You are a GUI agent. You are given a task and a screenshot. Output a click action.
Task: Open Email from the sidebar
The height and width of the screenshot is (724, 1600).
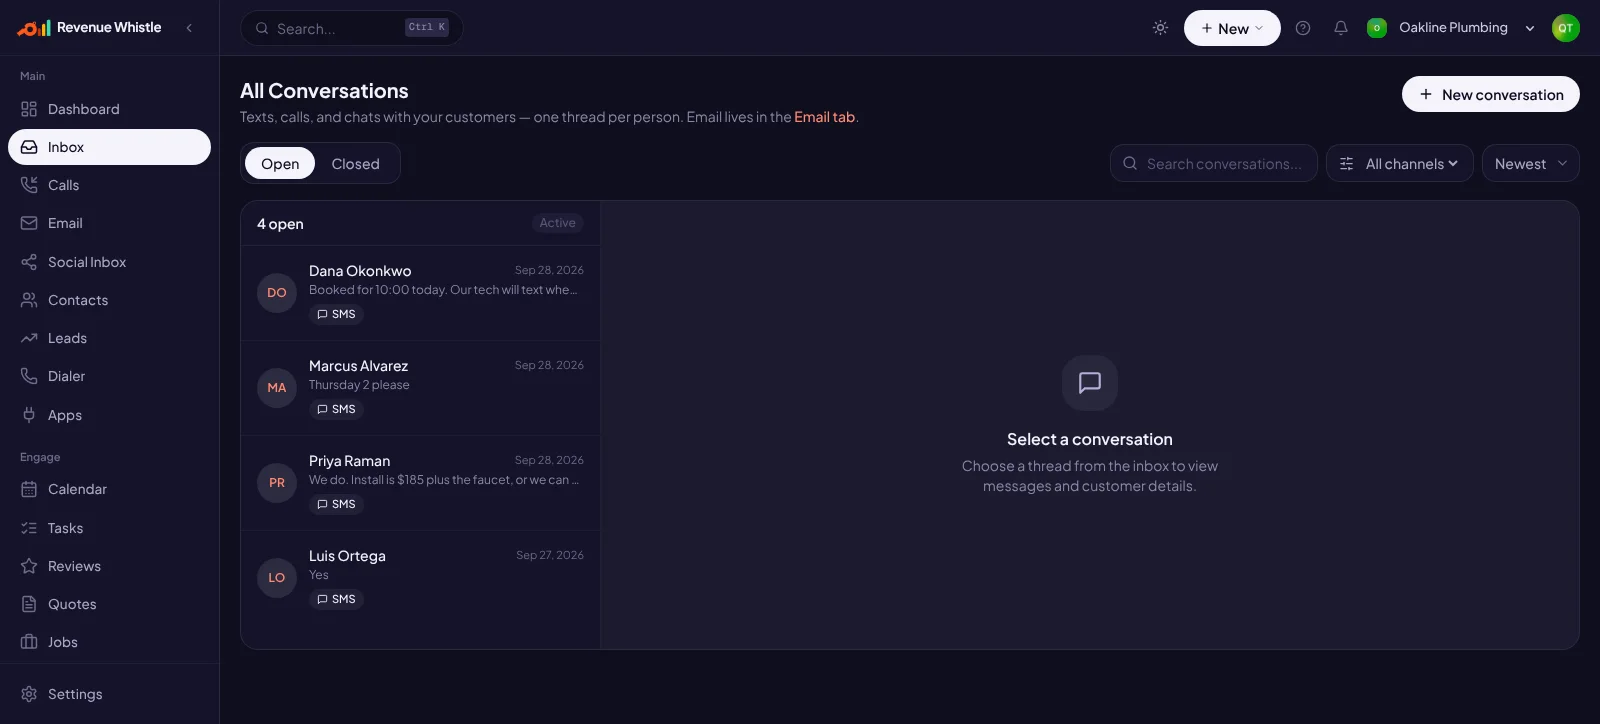pos(109,223)
